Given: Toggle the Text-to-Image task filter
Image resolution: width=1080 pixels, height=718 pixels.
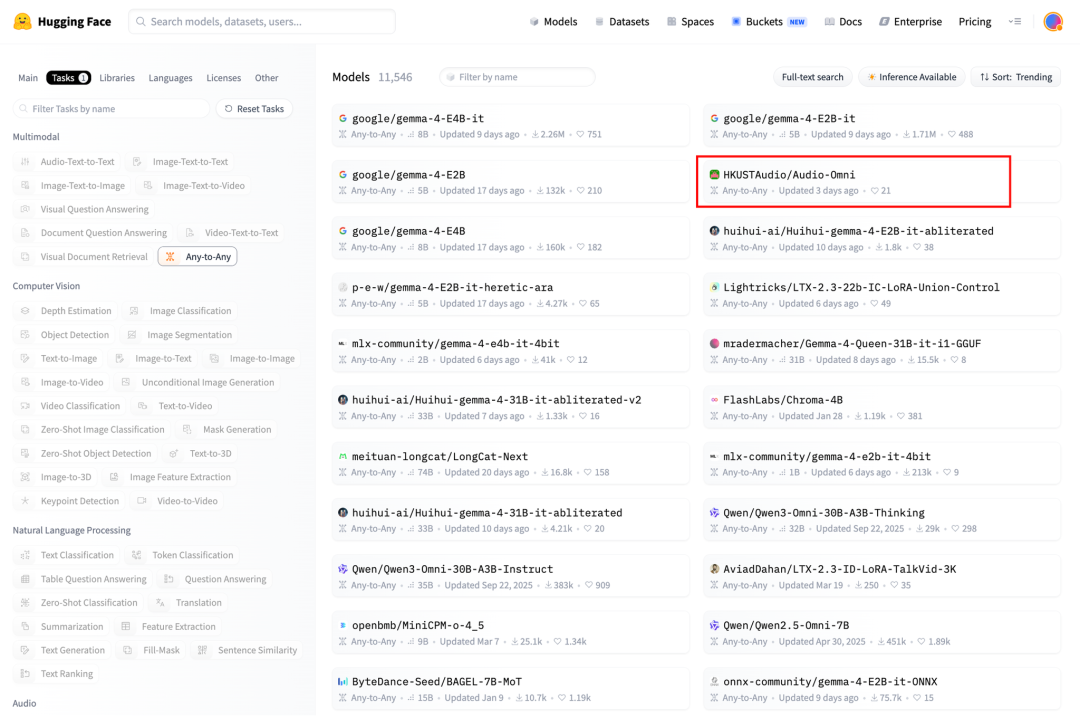Looking at the screenshot, I should 59,358.
